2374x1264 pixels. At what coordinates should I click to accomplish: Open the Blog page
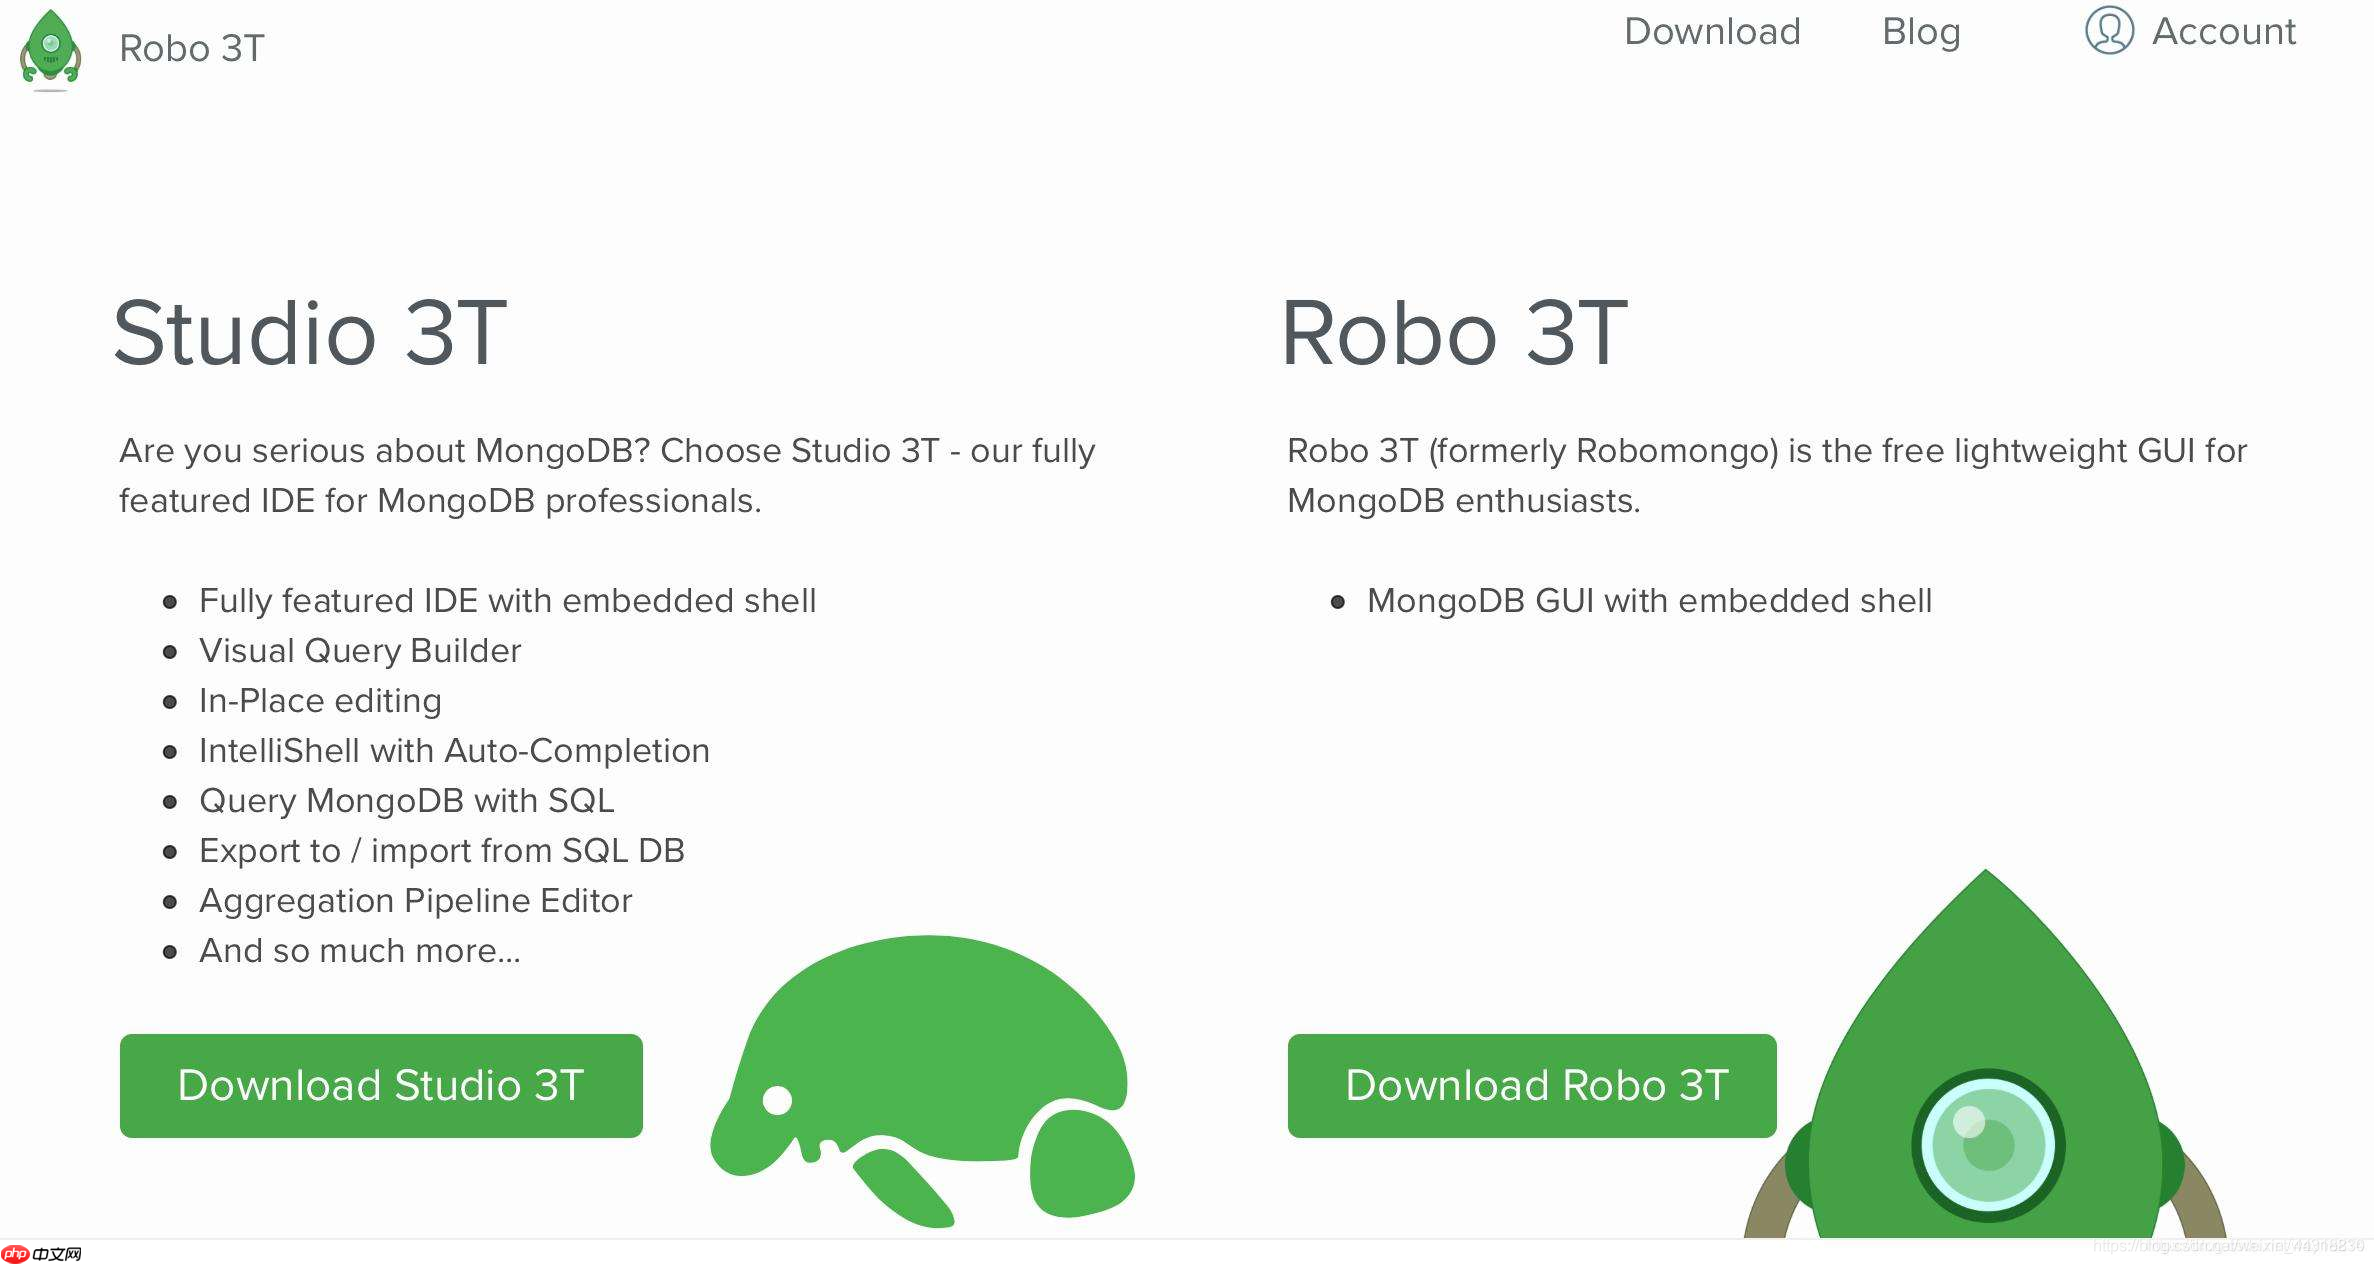coord(1921,32)
